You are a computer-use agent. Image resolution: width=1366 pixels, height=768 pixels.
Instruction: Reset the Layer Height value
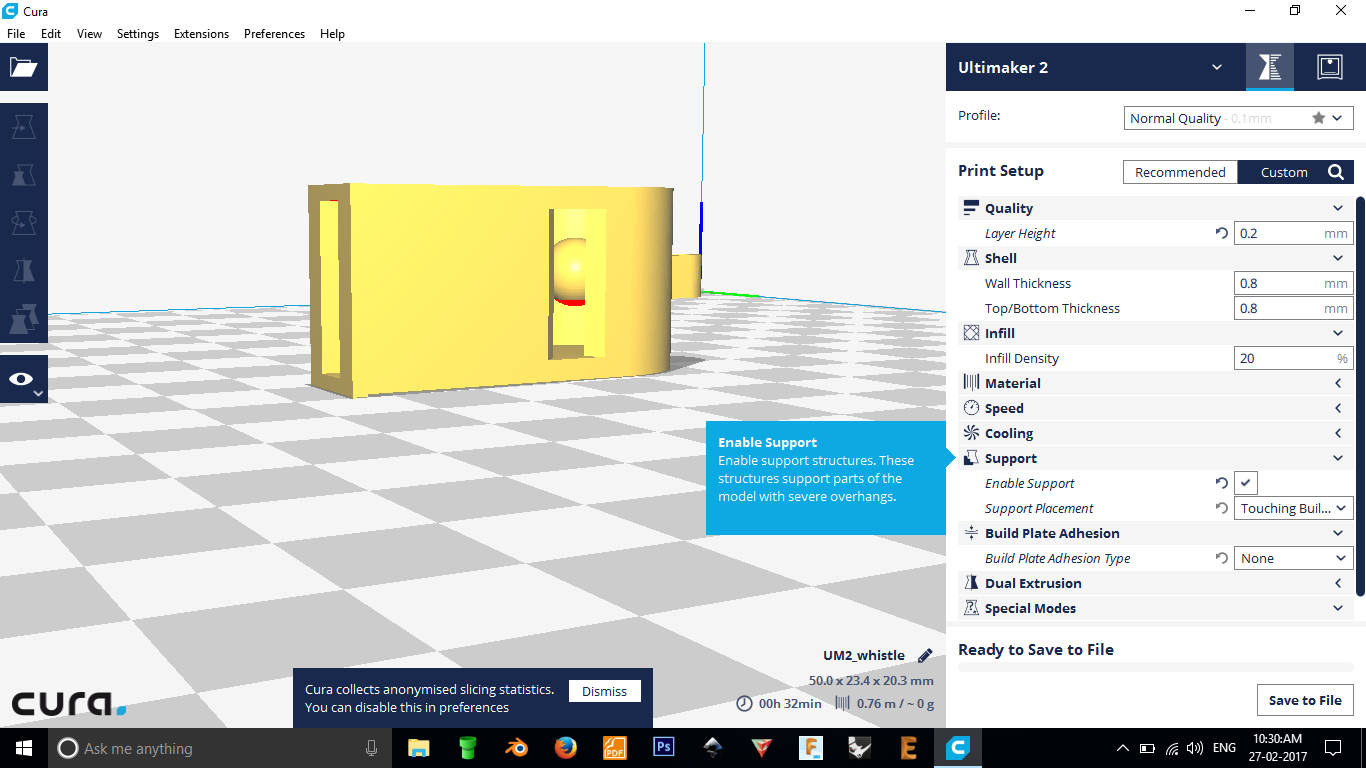(x=1221, y=233)
